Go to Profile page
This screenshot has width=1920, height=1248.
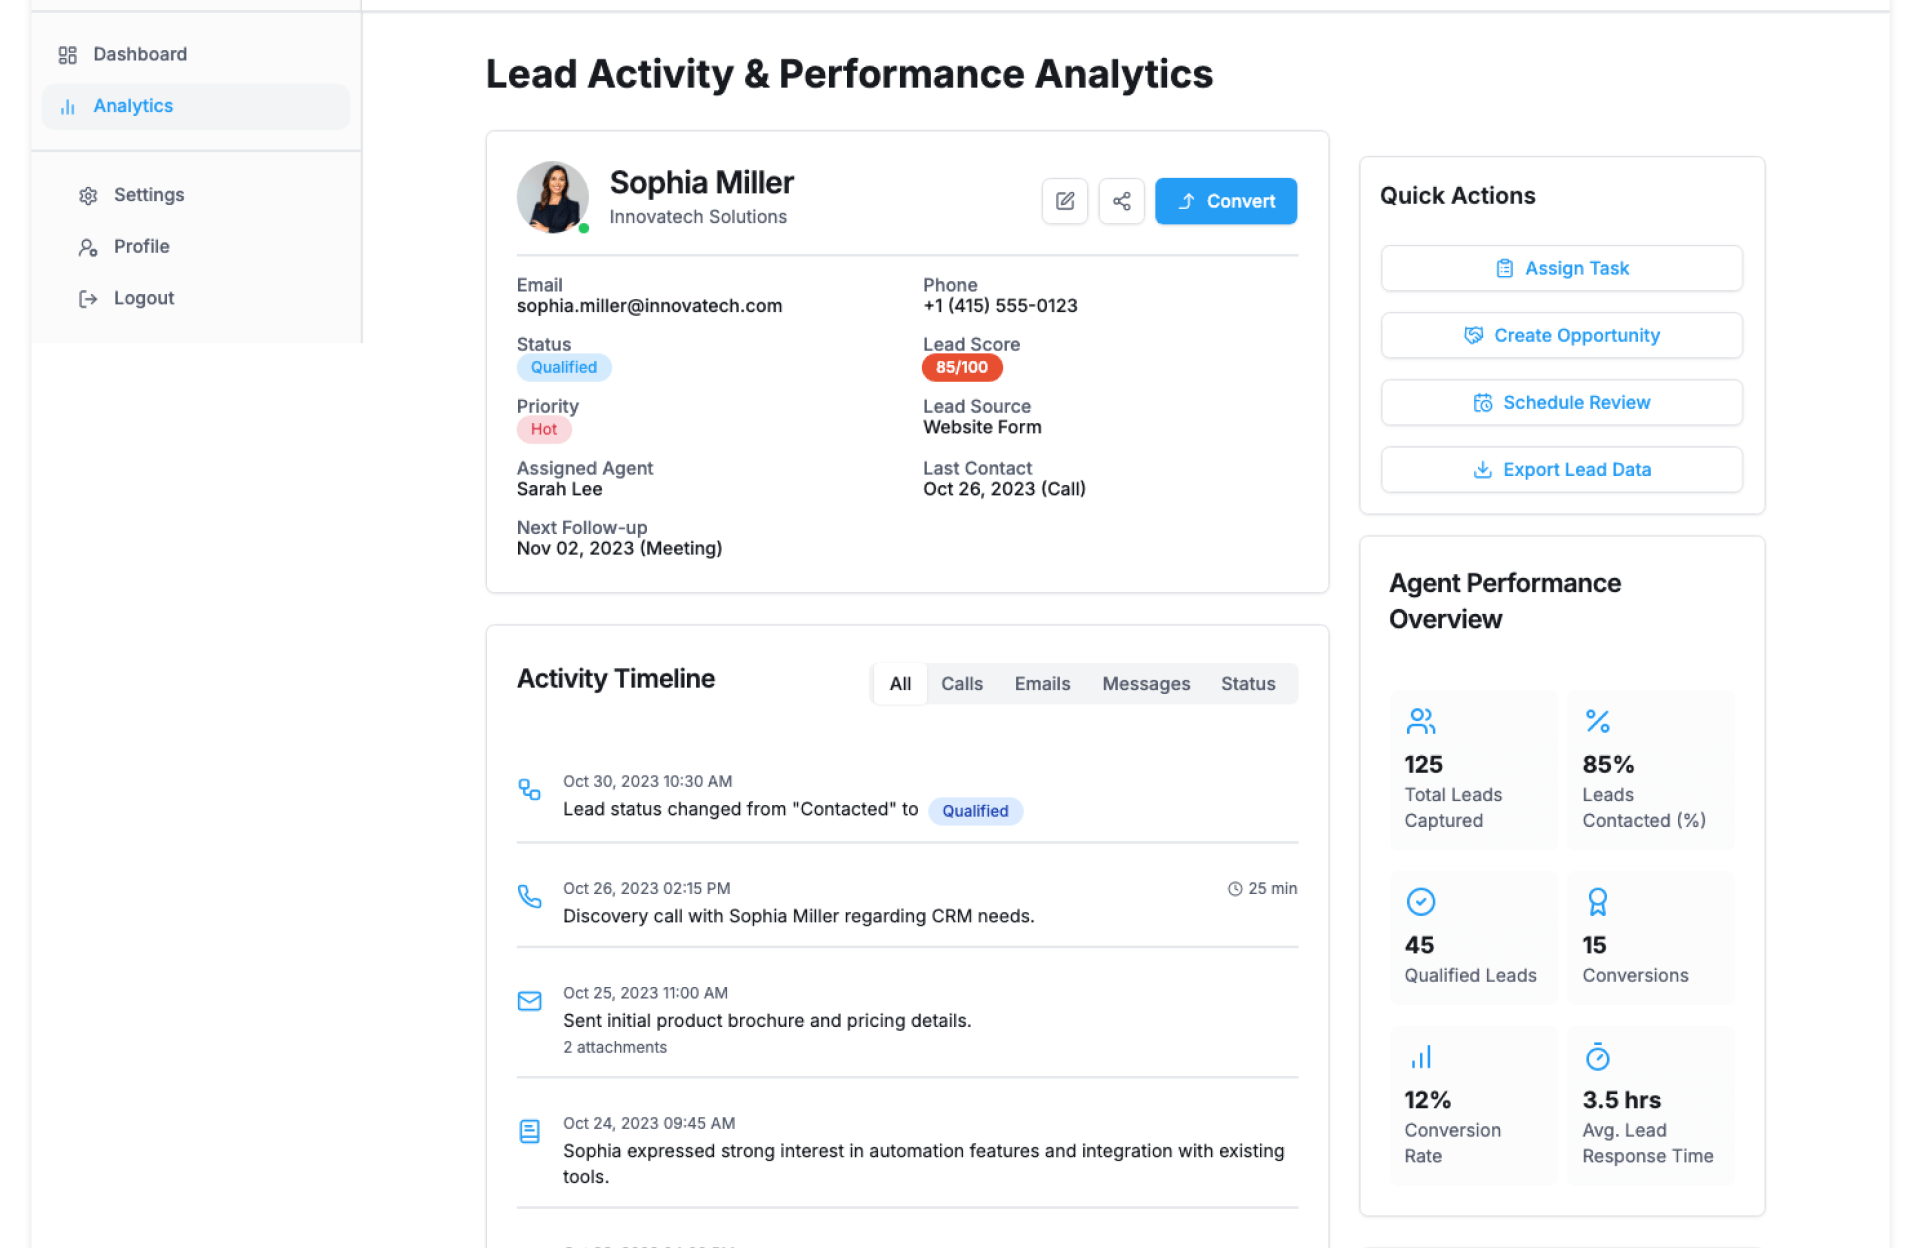pyautogui.click(x=141, y=247)
